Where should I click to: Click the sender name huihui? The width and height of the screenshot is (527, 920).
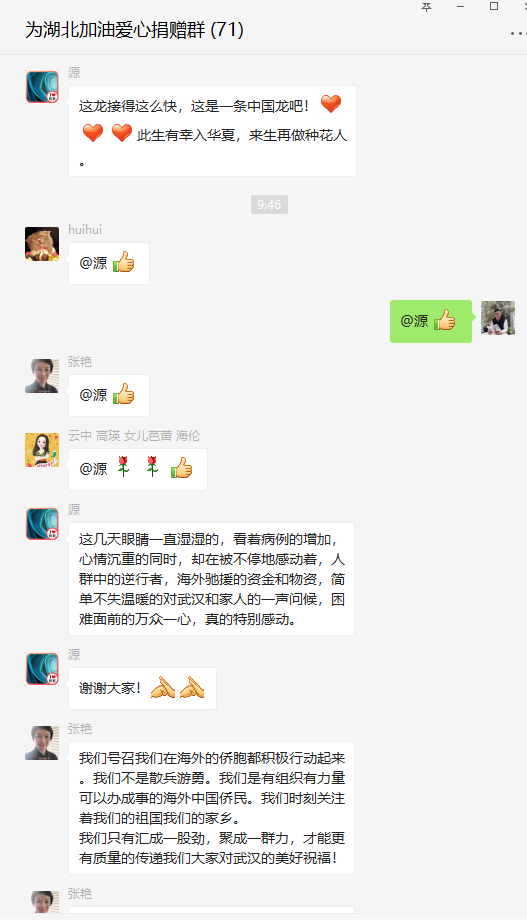click(85, 229)
